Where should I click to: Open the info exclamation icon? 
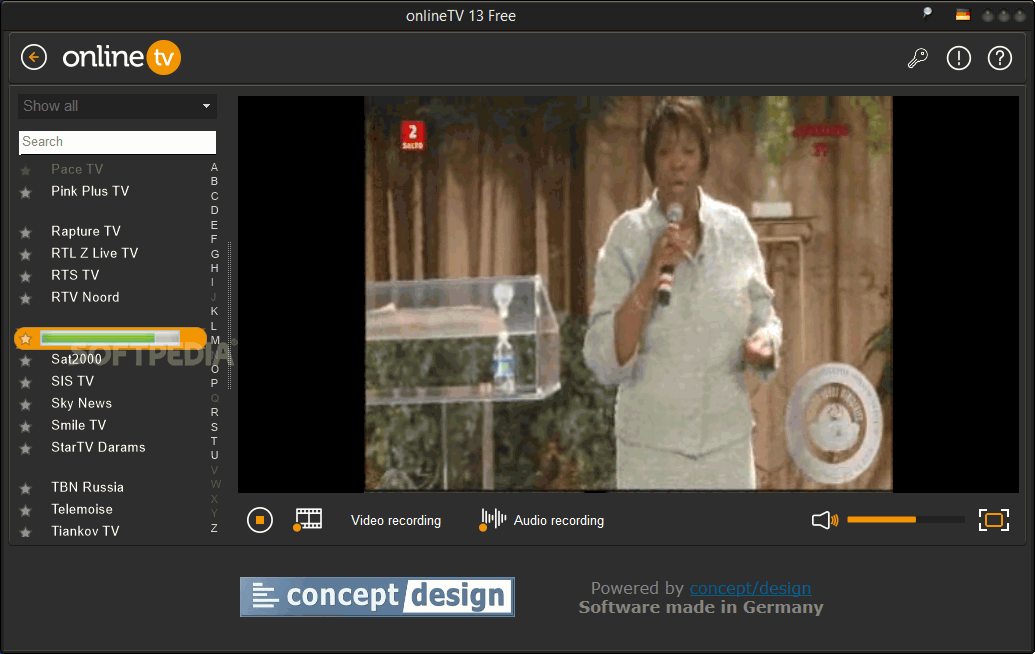click(x=958, y=58)
